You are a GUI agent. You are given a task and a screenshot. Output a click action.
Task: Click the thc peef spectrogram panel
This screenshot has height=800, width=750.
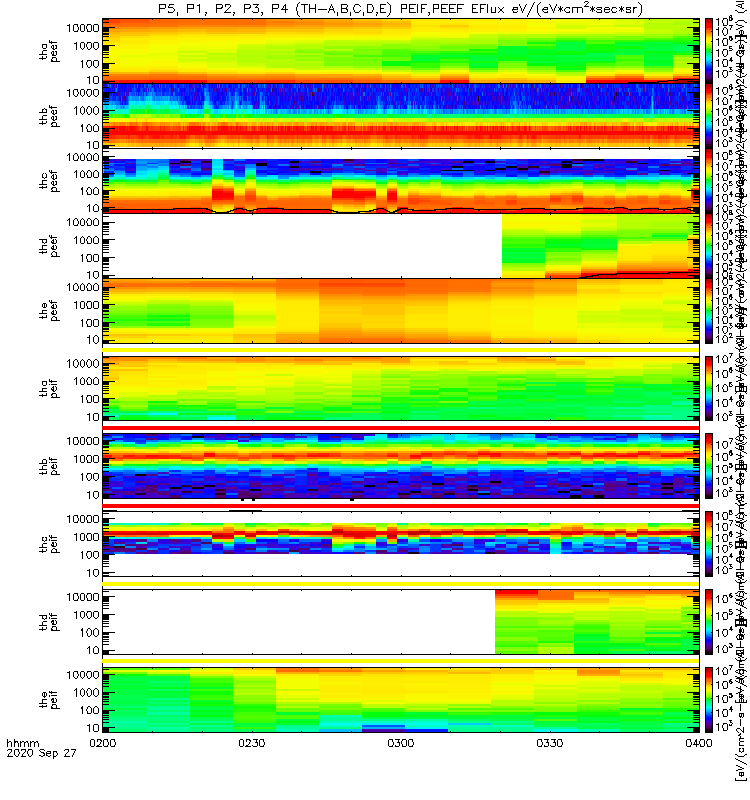[x=401, y=180]
